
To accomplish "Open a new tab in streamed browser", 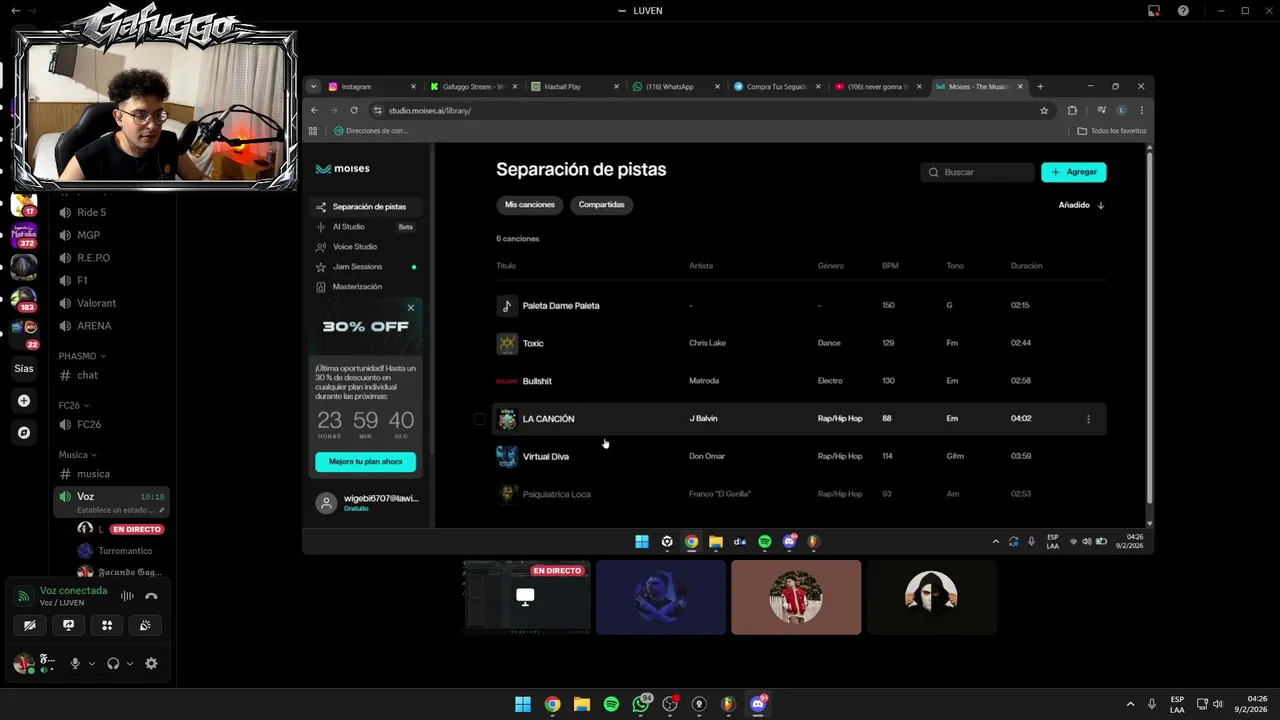I will 1040,87.
